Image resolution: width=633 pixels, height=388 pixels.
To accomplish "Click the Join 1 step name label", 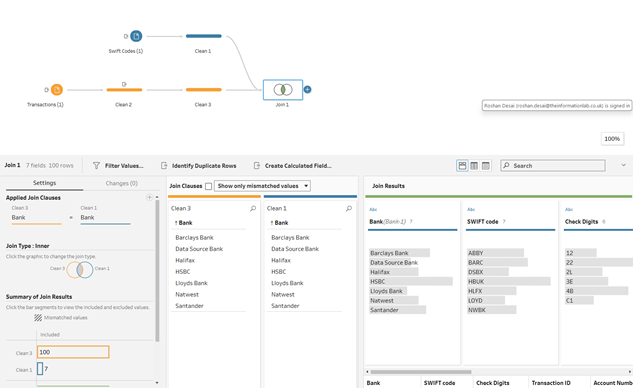I will point(282,105).
